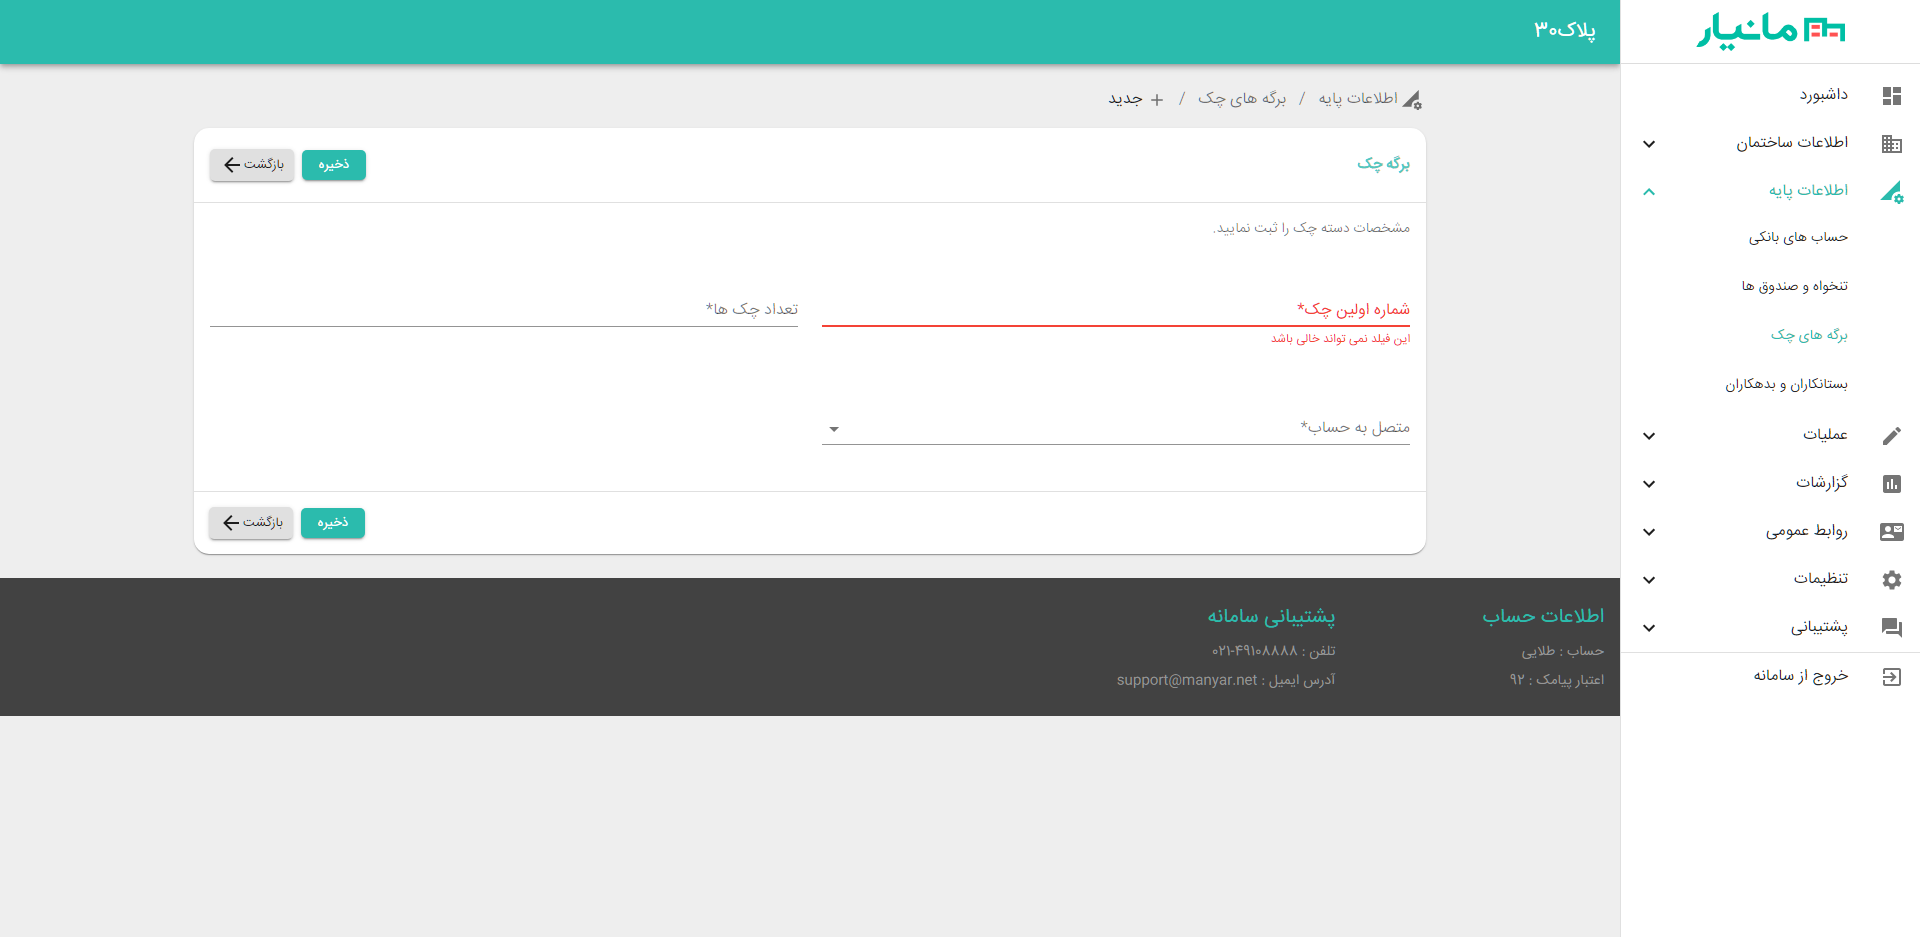Click the متصل به حساب select field
Image resolution: width=1920 pixels, height=937 pixels.
[1116, 428]
